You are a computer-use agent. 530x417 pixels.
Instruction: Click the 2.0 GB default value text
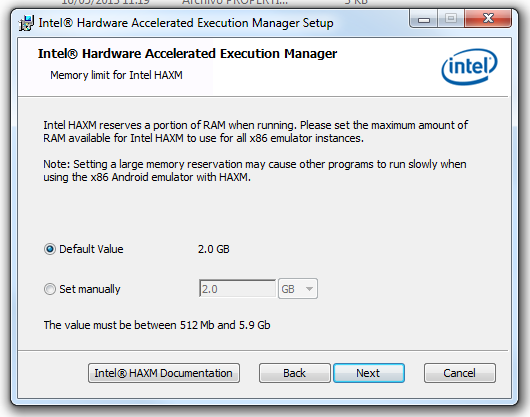coord(214,249)
